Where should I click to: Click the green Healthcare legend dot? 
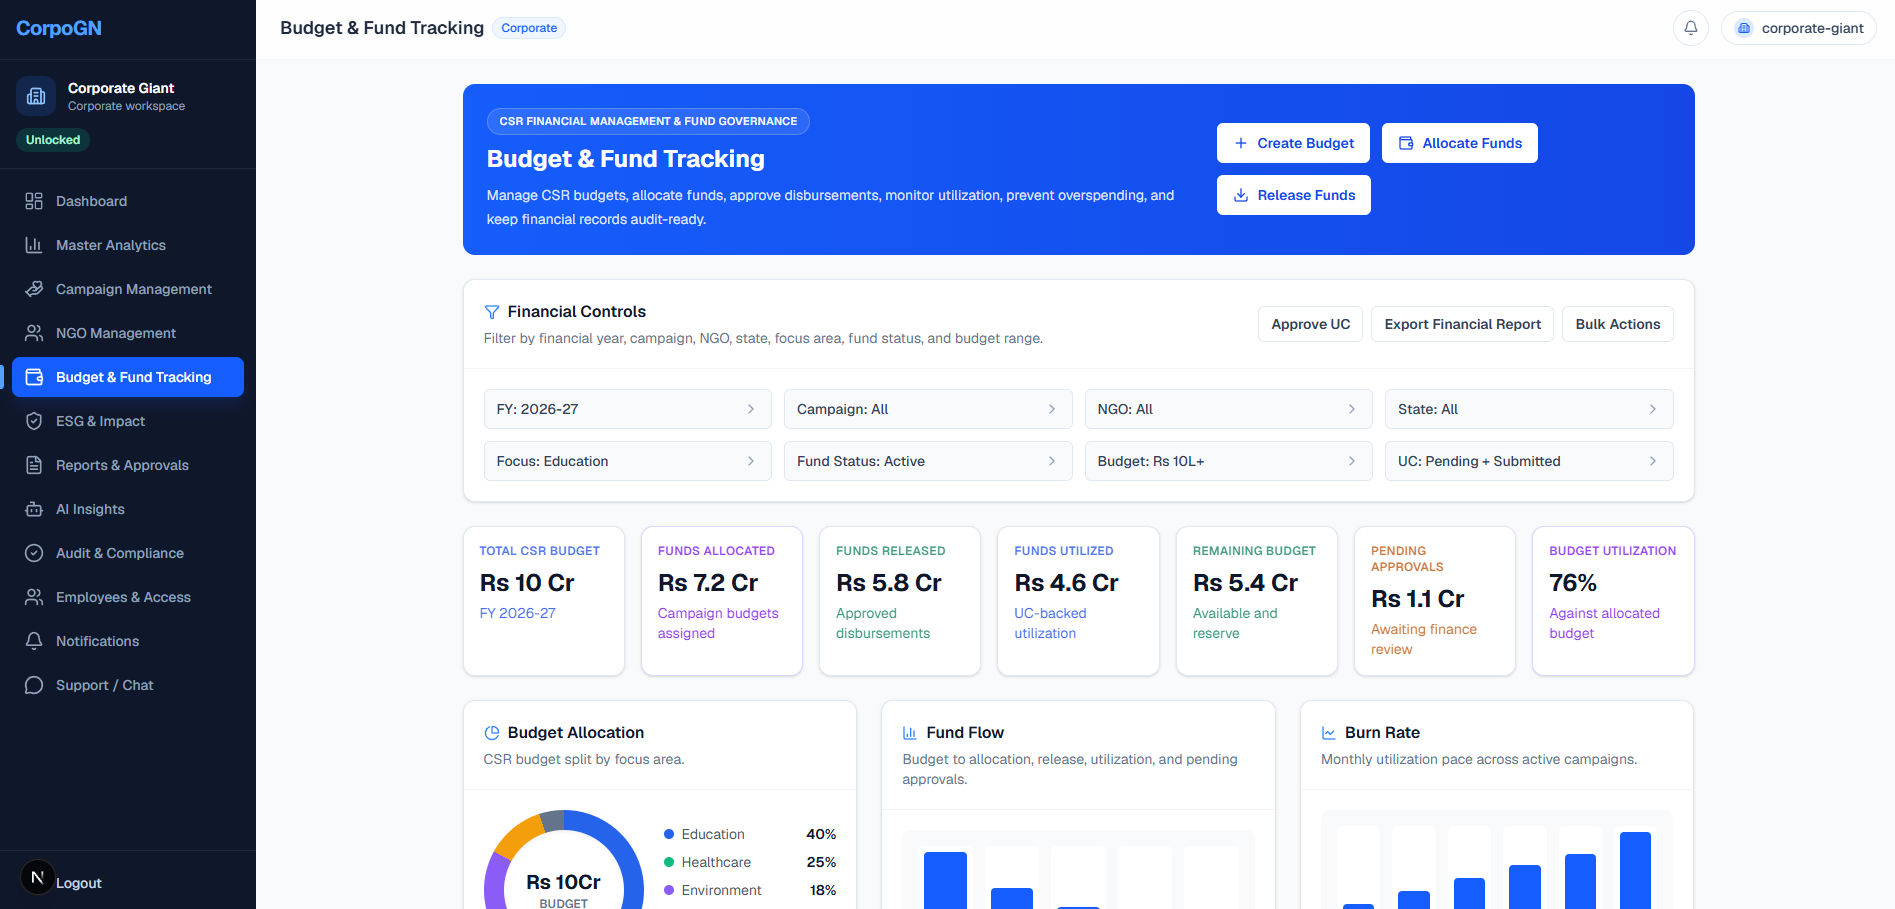[669, 862]
